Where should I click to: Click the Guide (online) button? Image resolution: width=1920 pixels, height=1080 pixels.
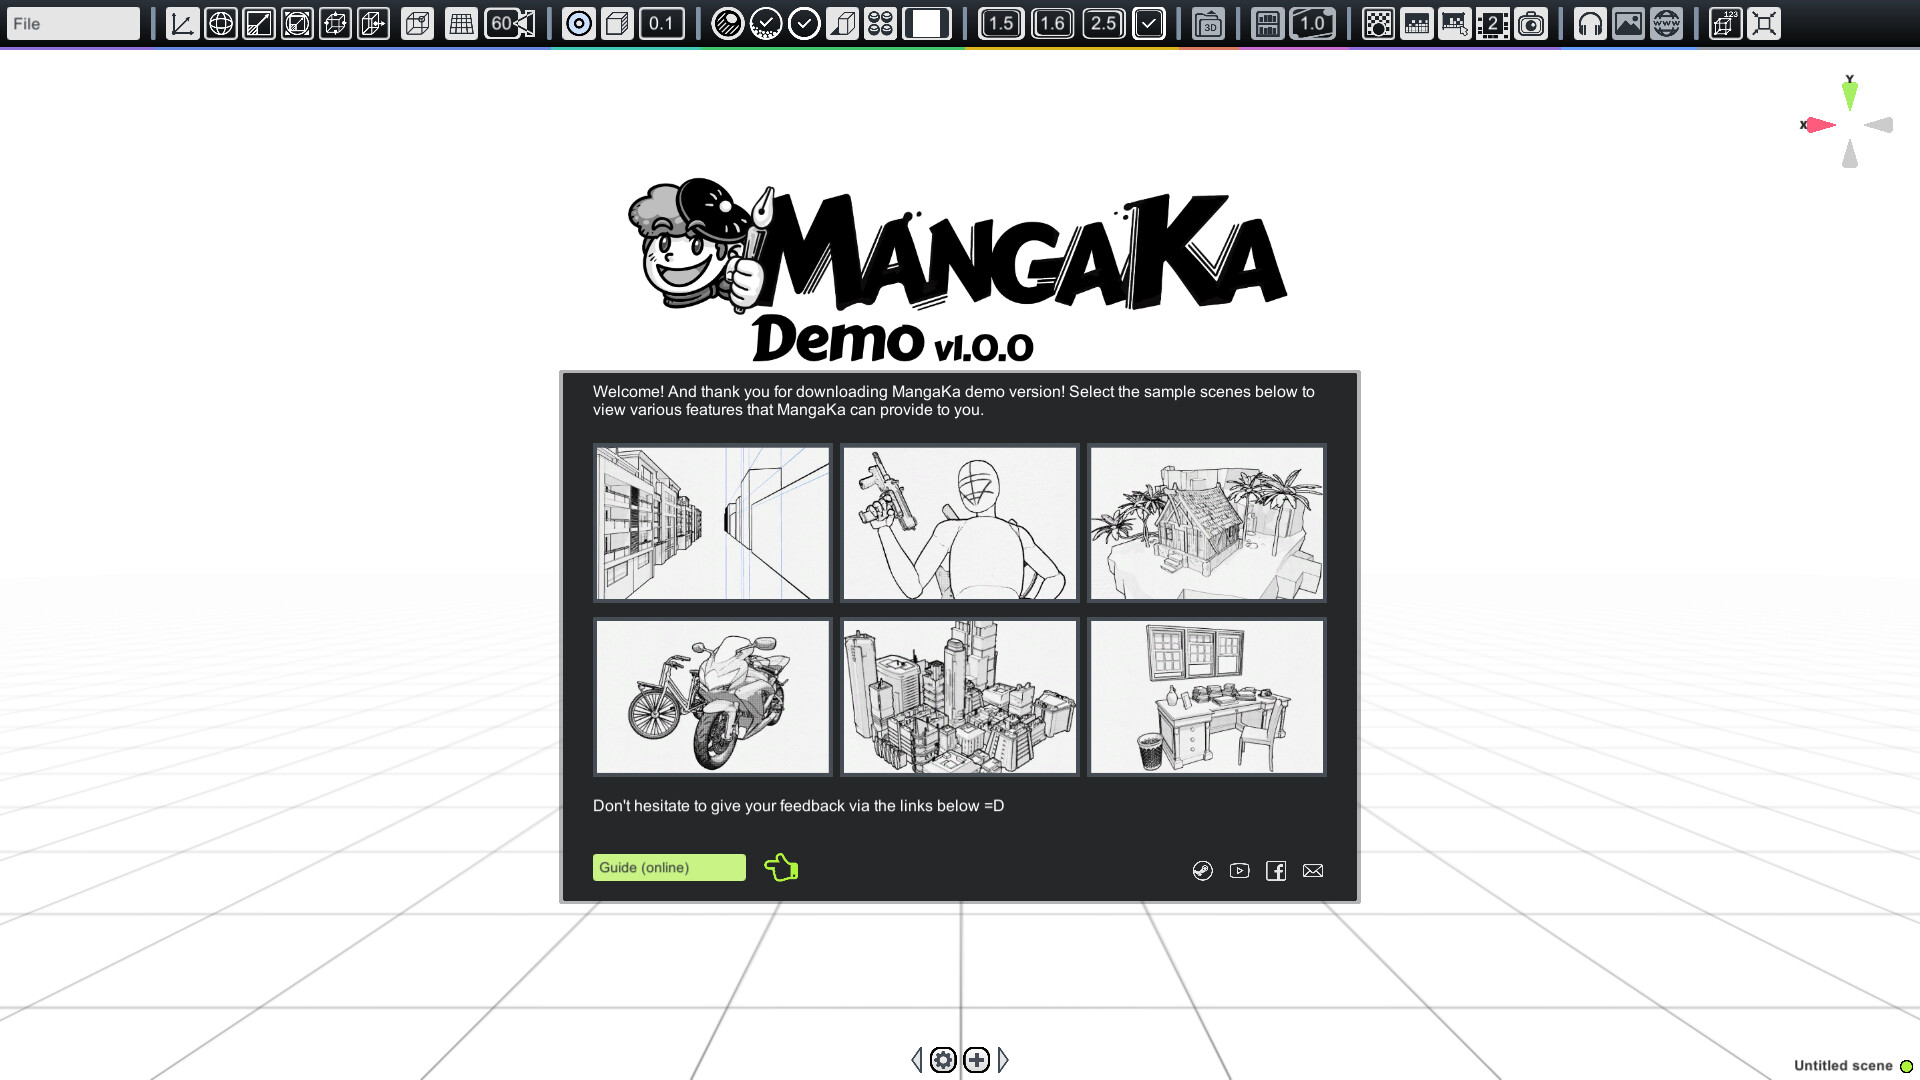pyautogui.click(x=668, y=867)
